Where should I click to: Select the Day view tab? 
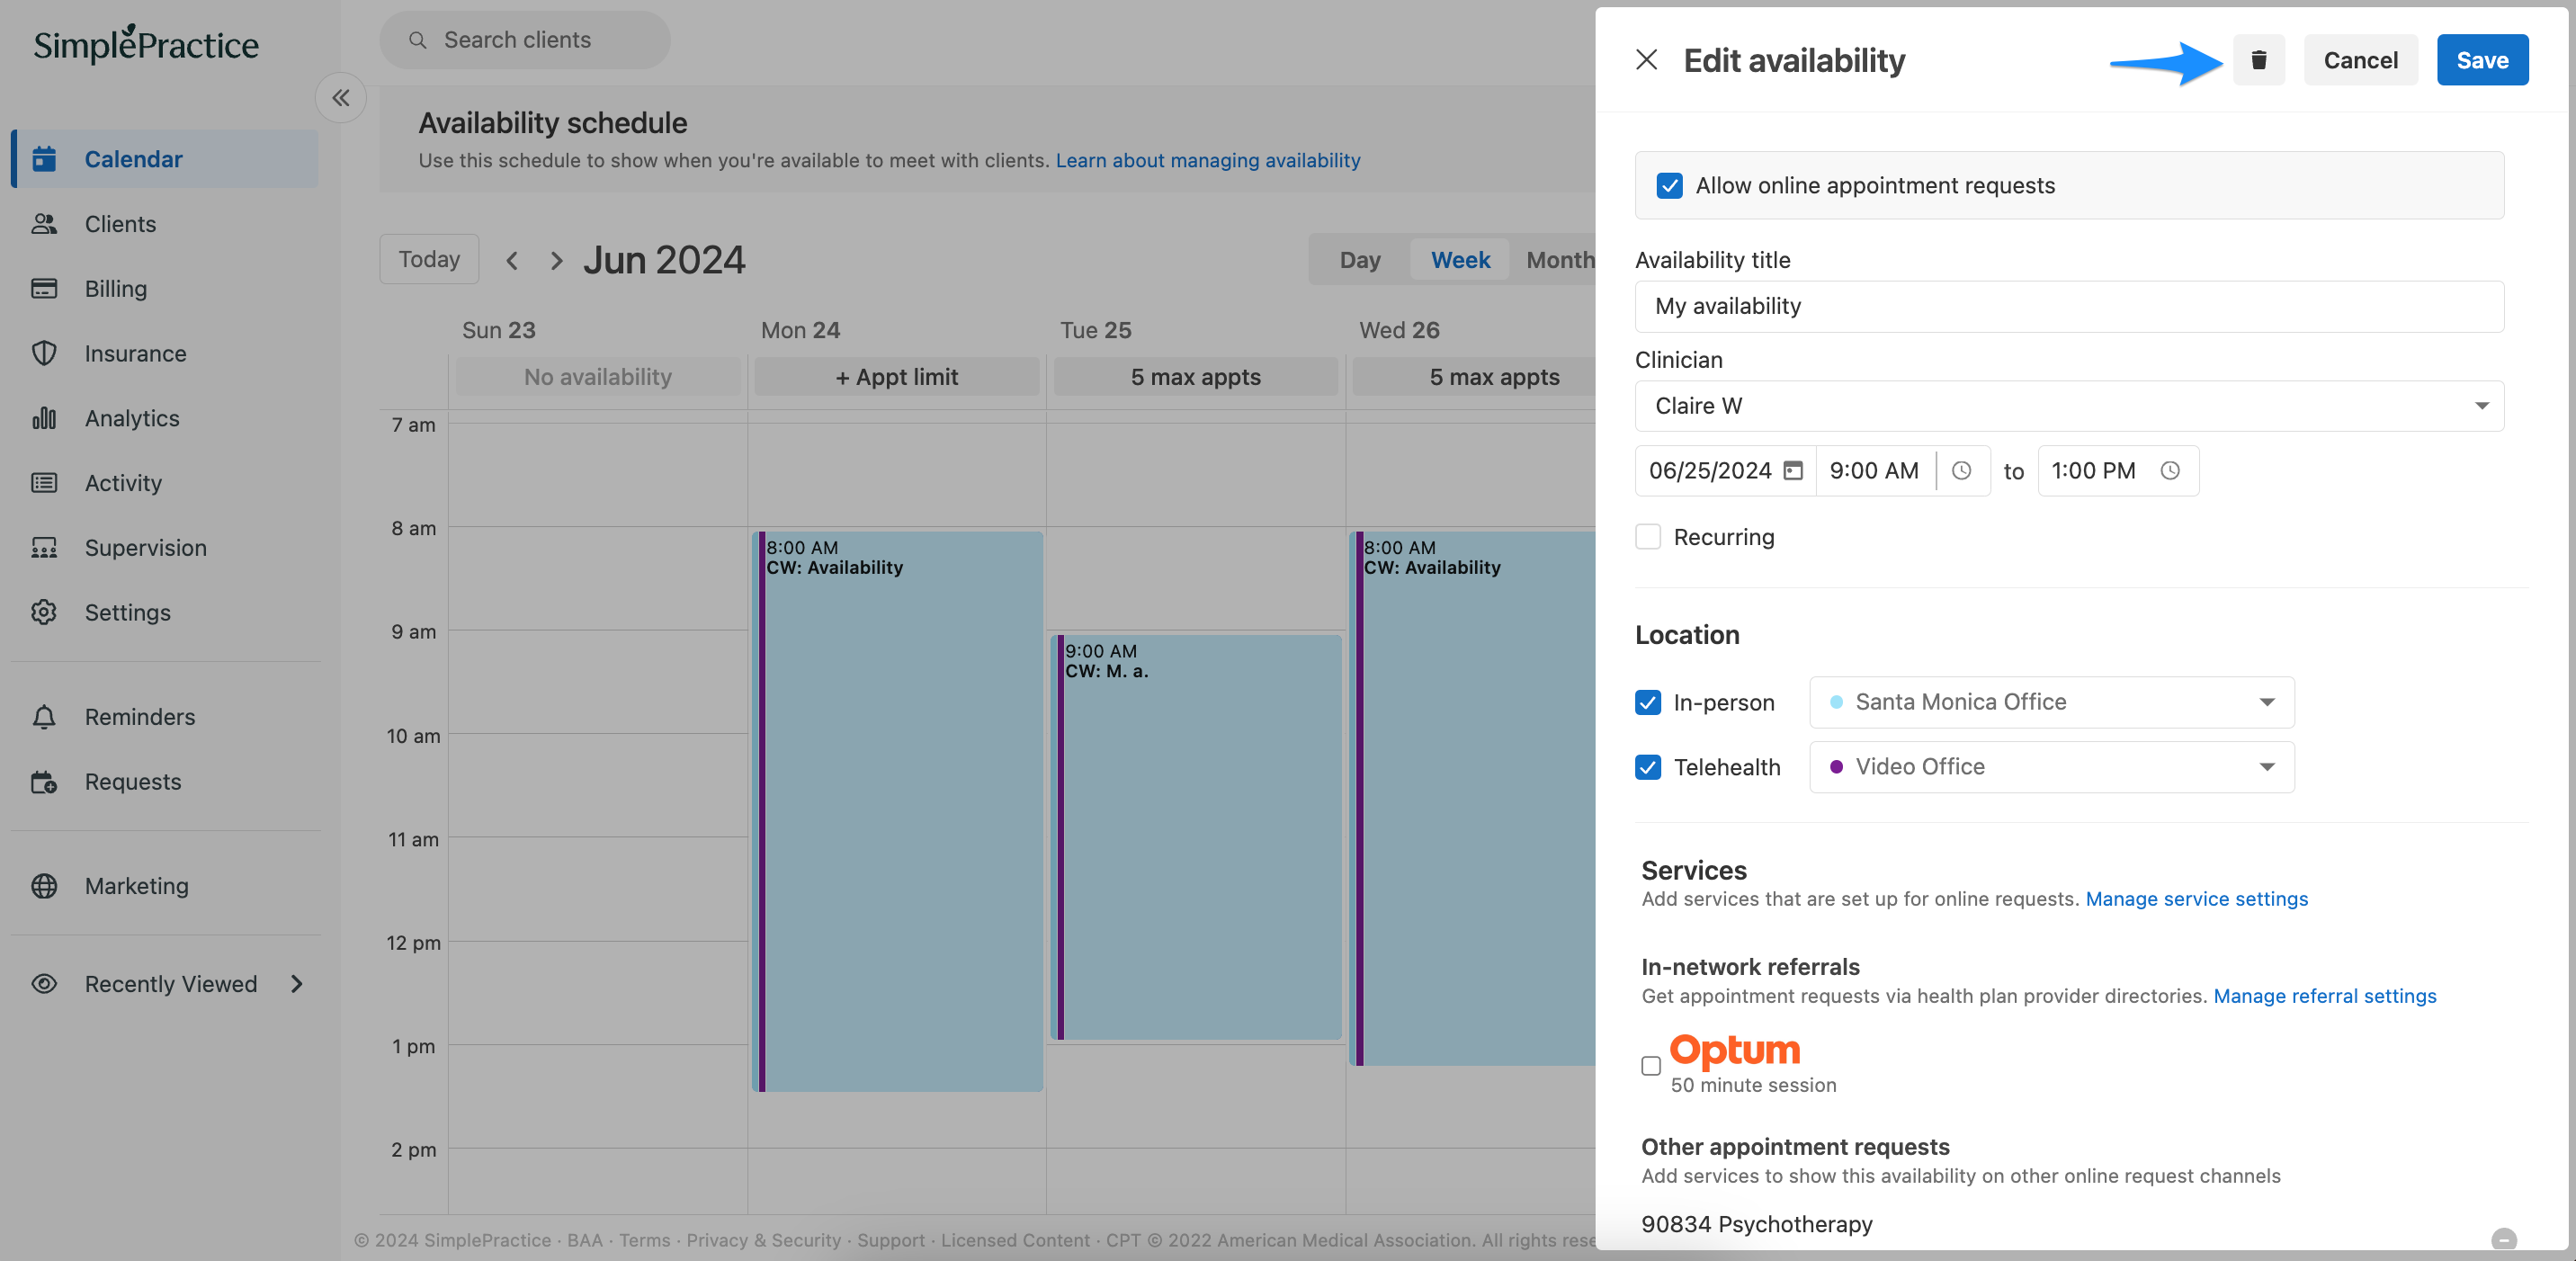click(x=1358, y=259)
